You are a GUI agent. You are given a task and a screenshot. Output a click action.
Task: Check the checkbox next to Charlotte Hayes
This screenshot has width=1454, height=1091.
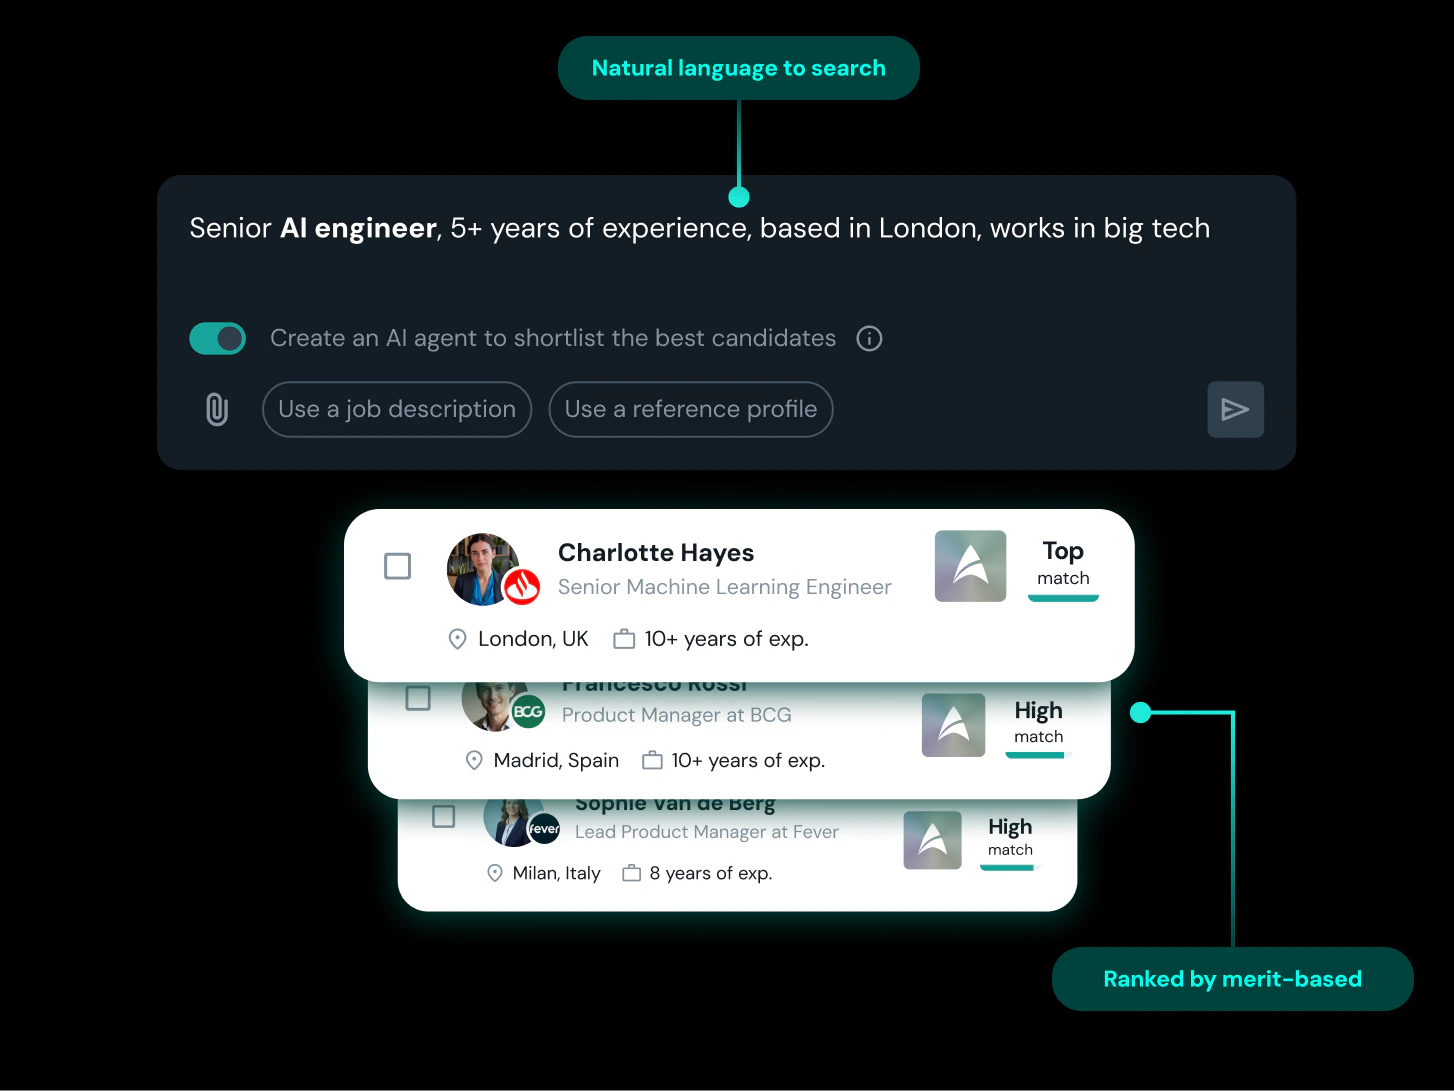point(397,565)
